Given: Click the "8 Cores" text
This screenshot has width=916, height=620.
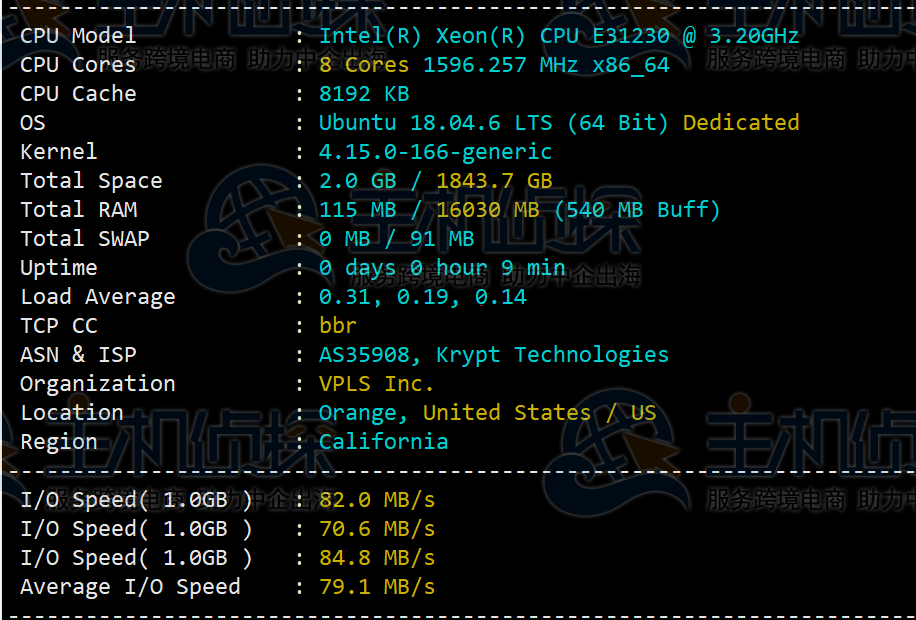Looking at the screenshot, I should 364,65.
